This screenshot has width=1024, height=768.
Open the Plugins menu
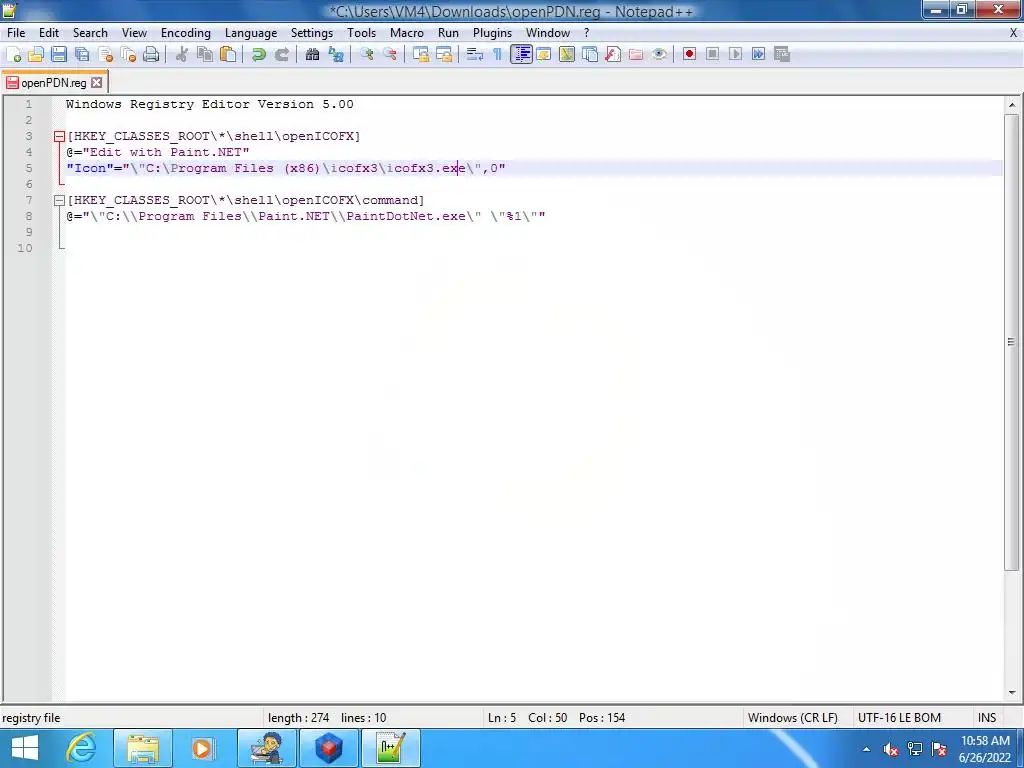point(492,33)
